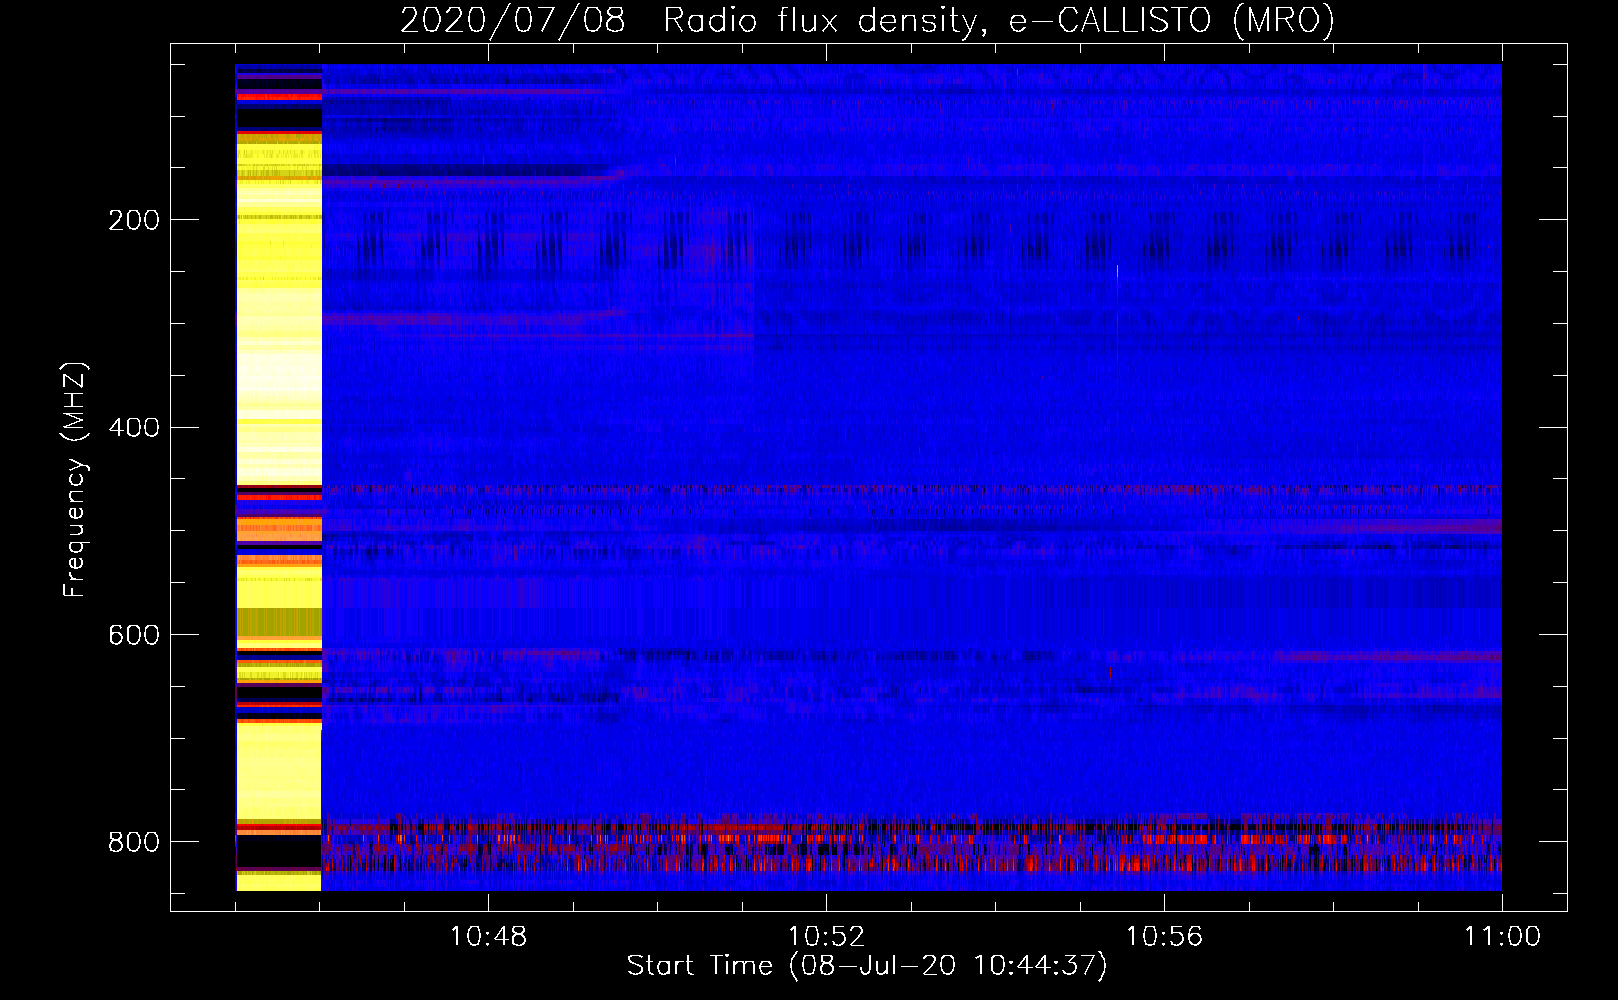The height and width of the screenshot is (1000, 1618).
Task: Click the 11:00 time tick label
Action: coord(1502,937)
